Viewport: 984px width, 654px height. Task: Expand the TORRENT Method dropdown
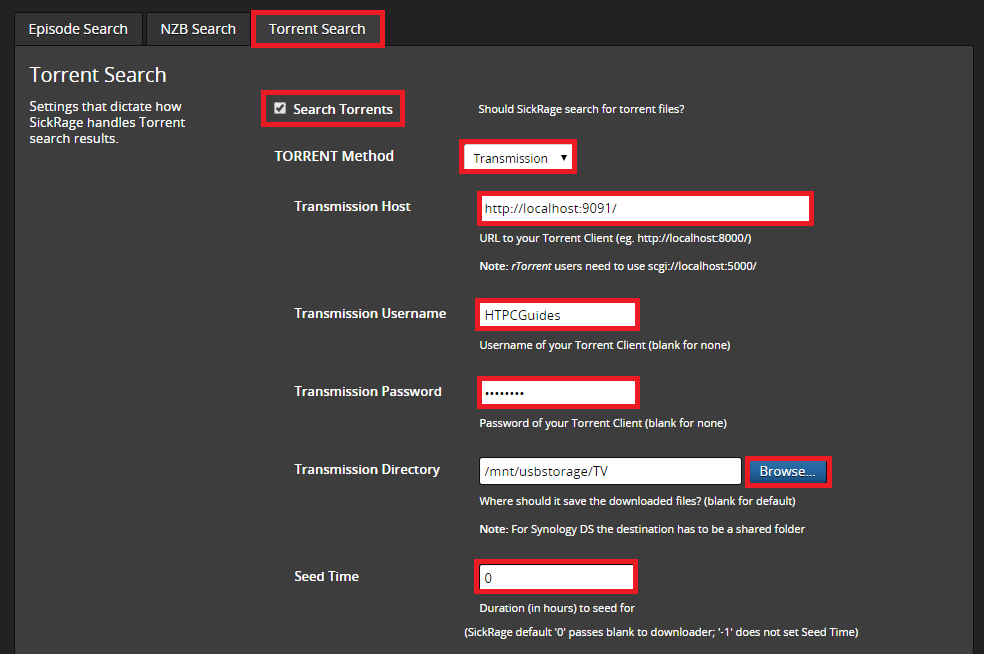[x=519, y=158]
